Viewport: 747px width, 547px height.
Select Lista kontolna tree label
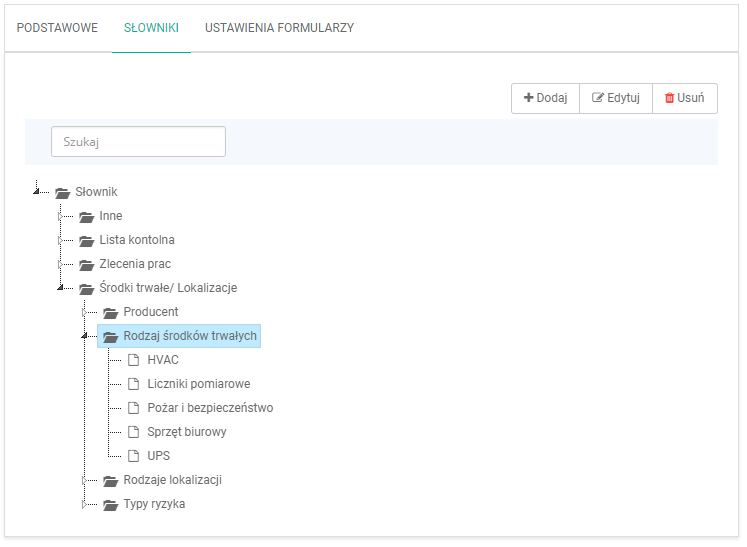pos(137,240)
